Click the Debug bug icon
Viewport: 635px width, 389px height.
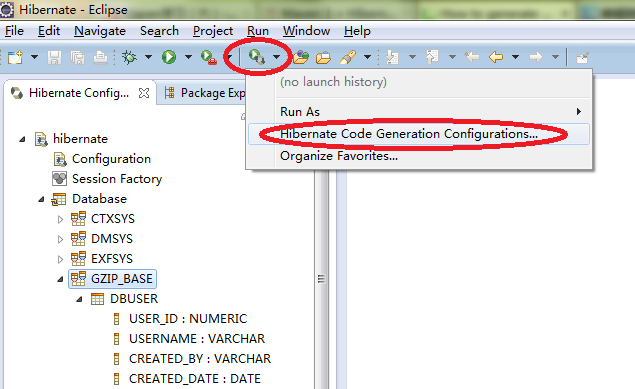(130, 57)
